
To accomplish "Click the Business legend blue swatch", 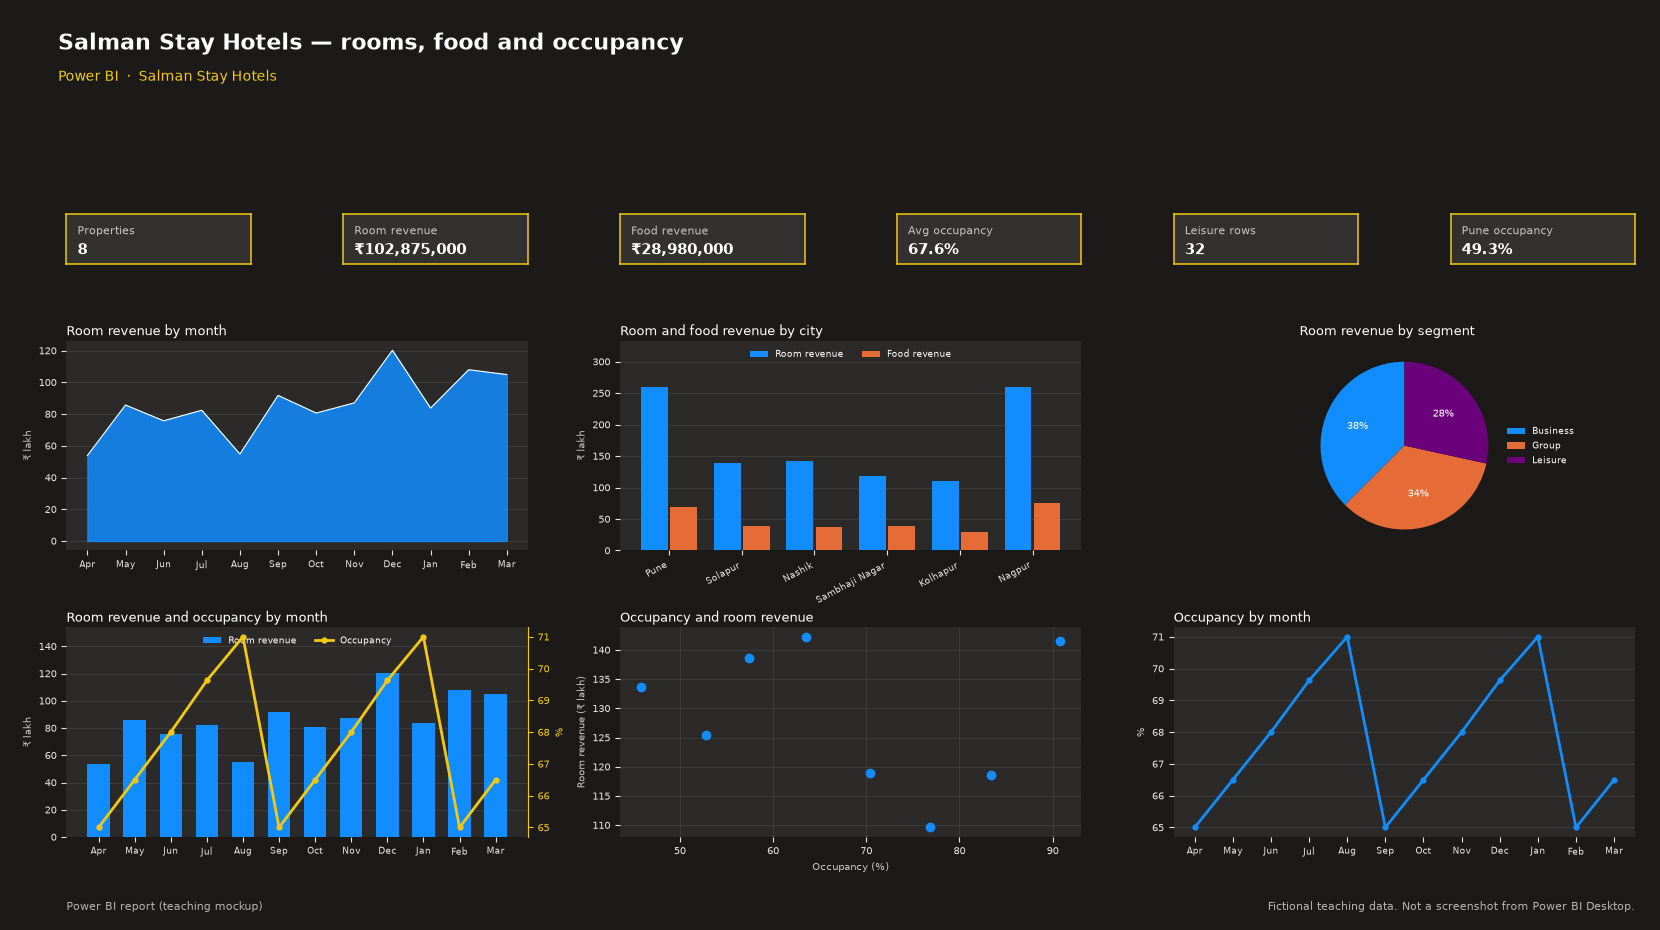I will [1516, 431].
